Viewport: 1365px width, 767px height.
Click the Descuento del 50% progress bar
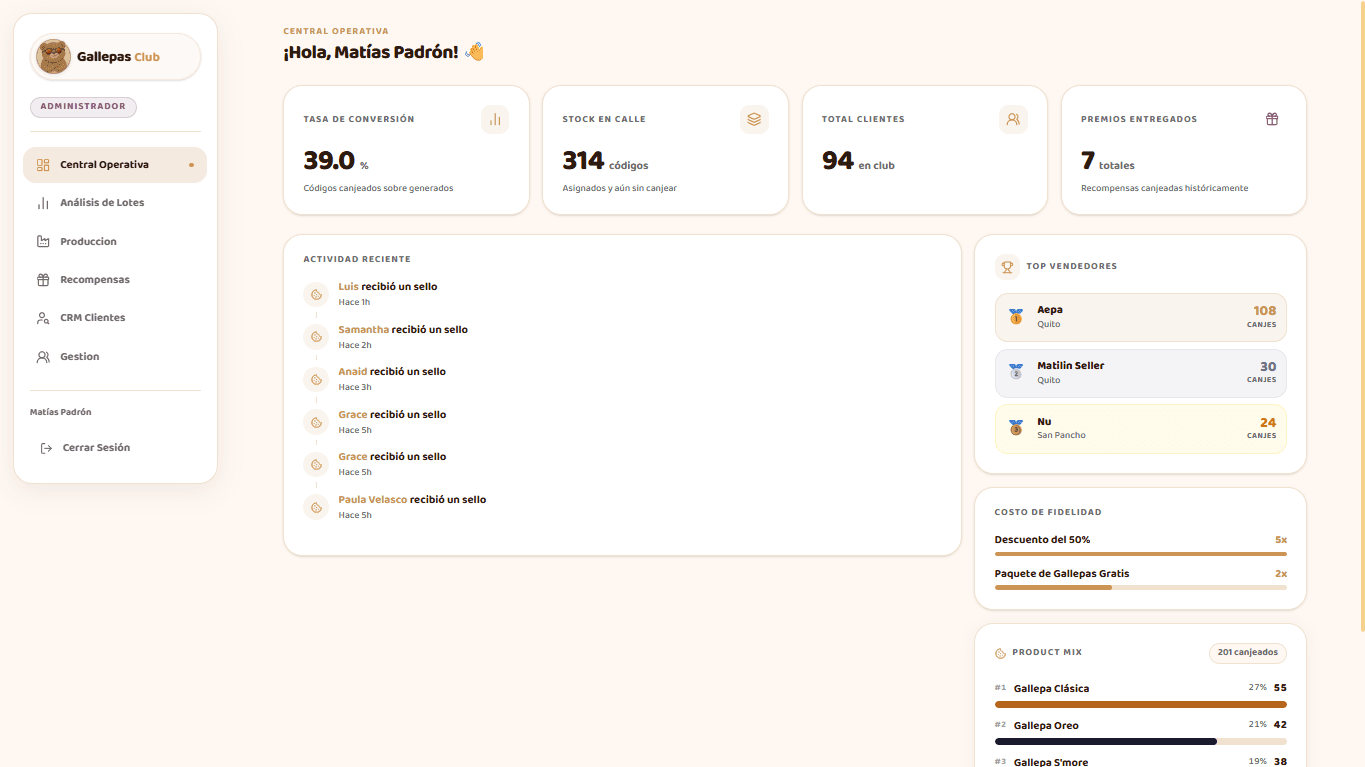pos(1140,554)
